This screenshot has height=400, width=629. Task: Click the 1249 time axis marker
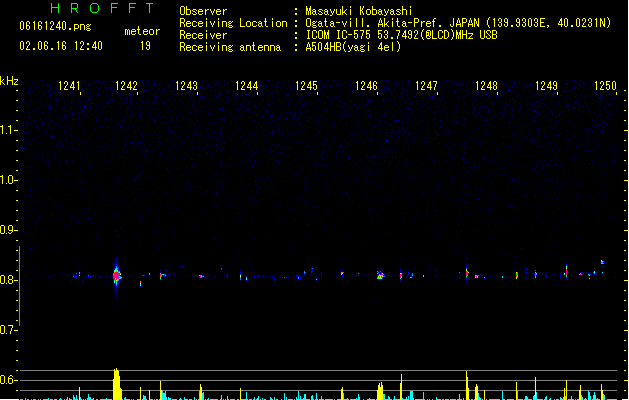pos(546,86)
